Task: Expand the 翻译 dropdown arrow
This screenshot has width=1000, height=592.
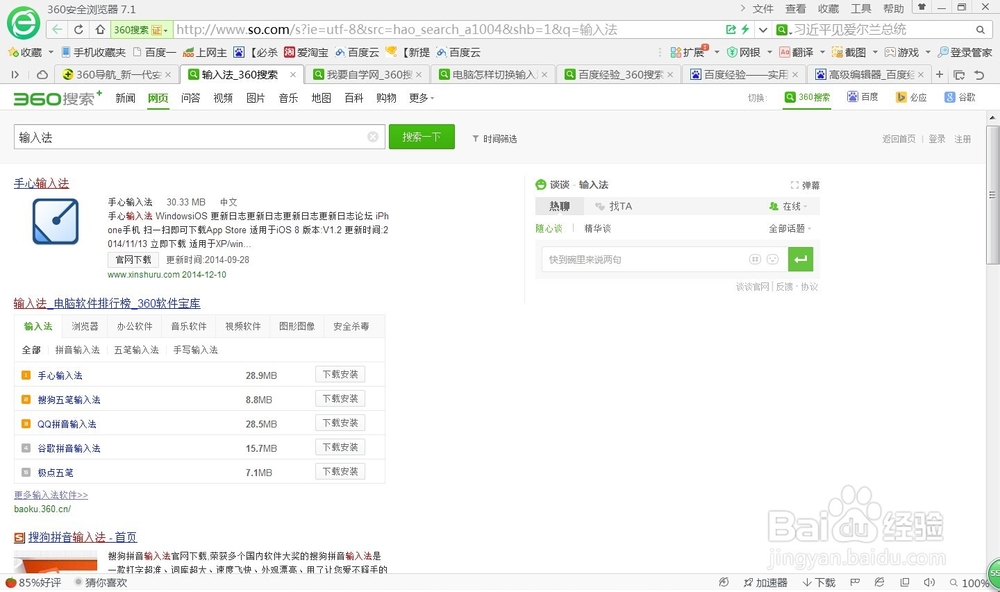Action: click(822, 52)
